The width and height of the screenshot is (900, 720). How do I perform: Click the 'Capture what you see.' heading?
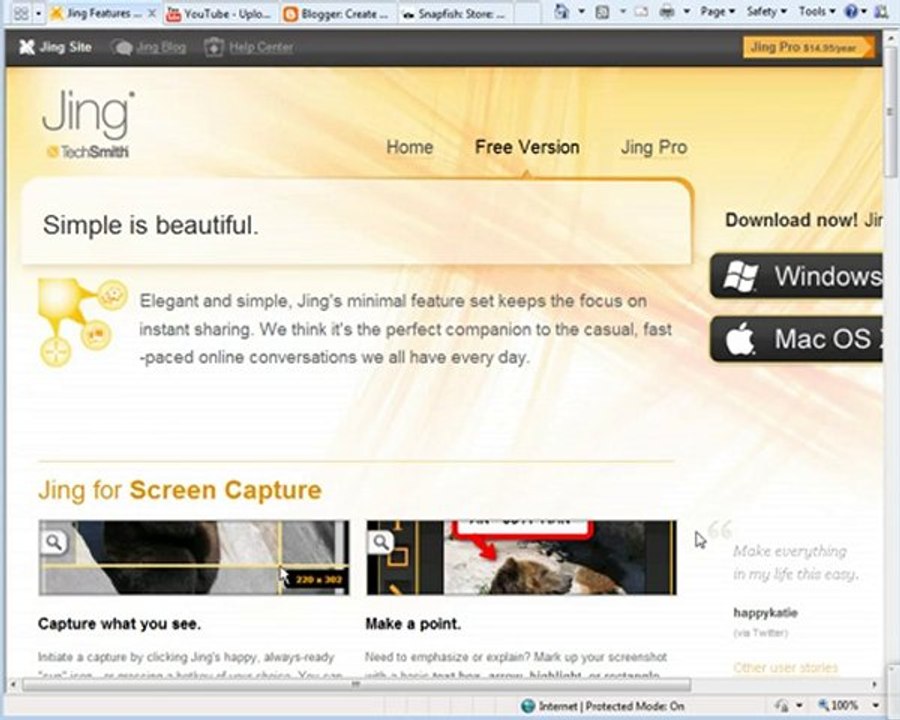119,624
